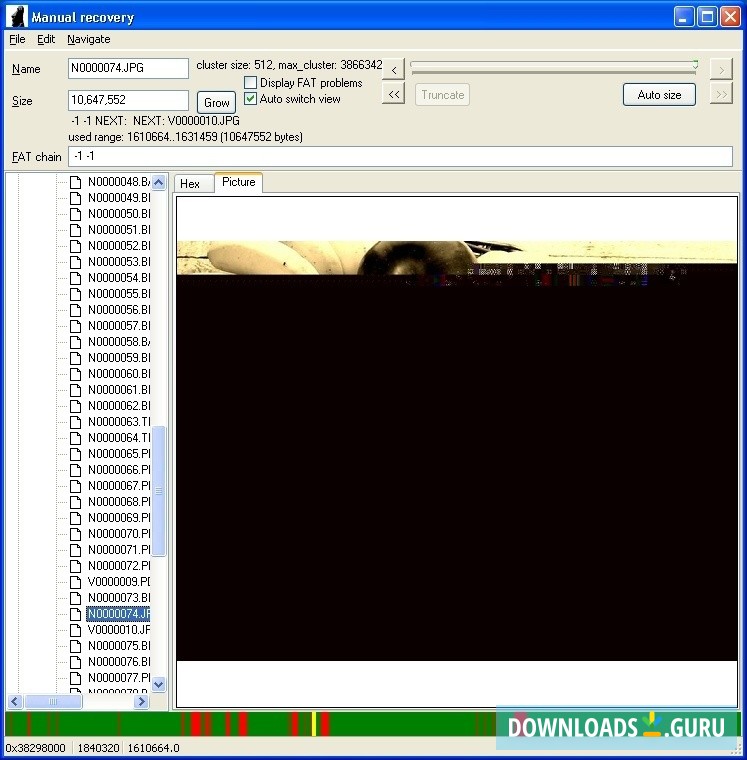Click the double left arrow button
Screen dimensions: 747x760
394,94
